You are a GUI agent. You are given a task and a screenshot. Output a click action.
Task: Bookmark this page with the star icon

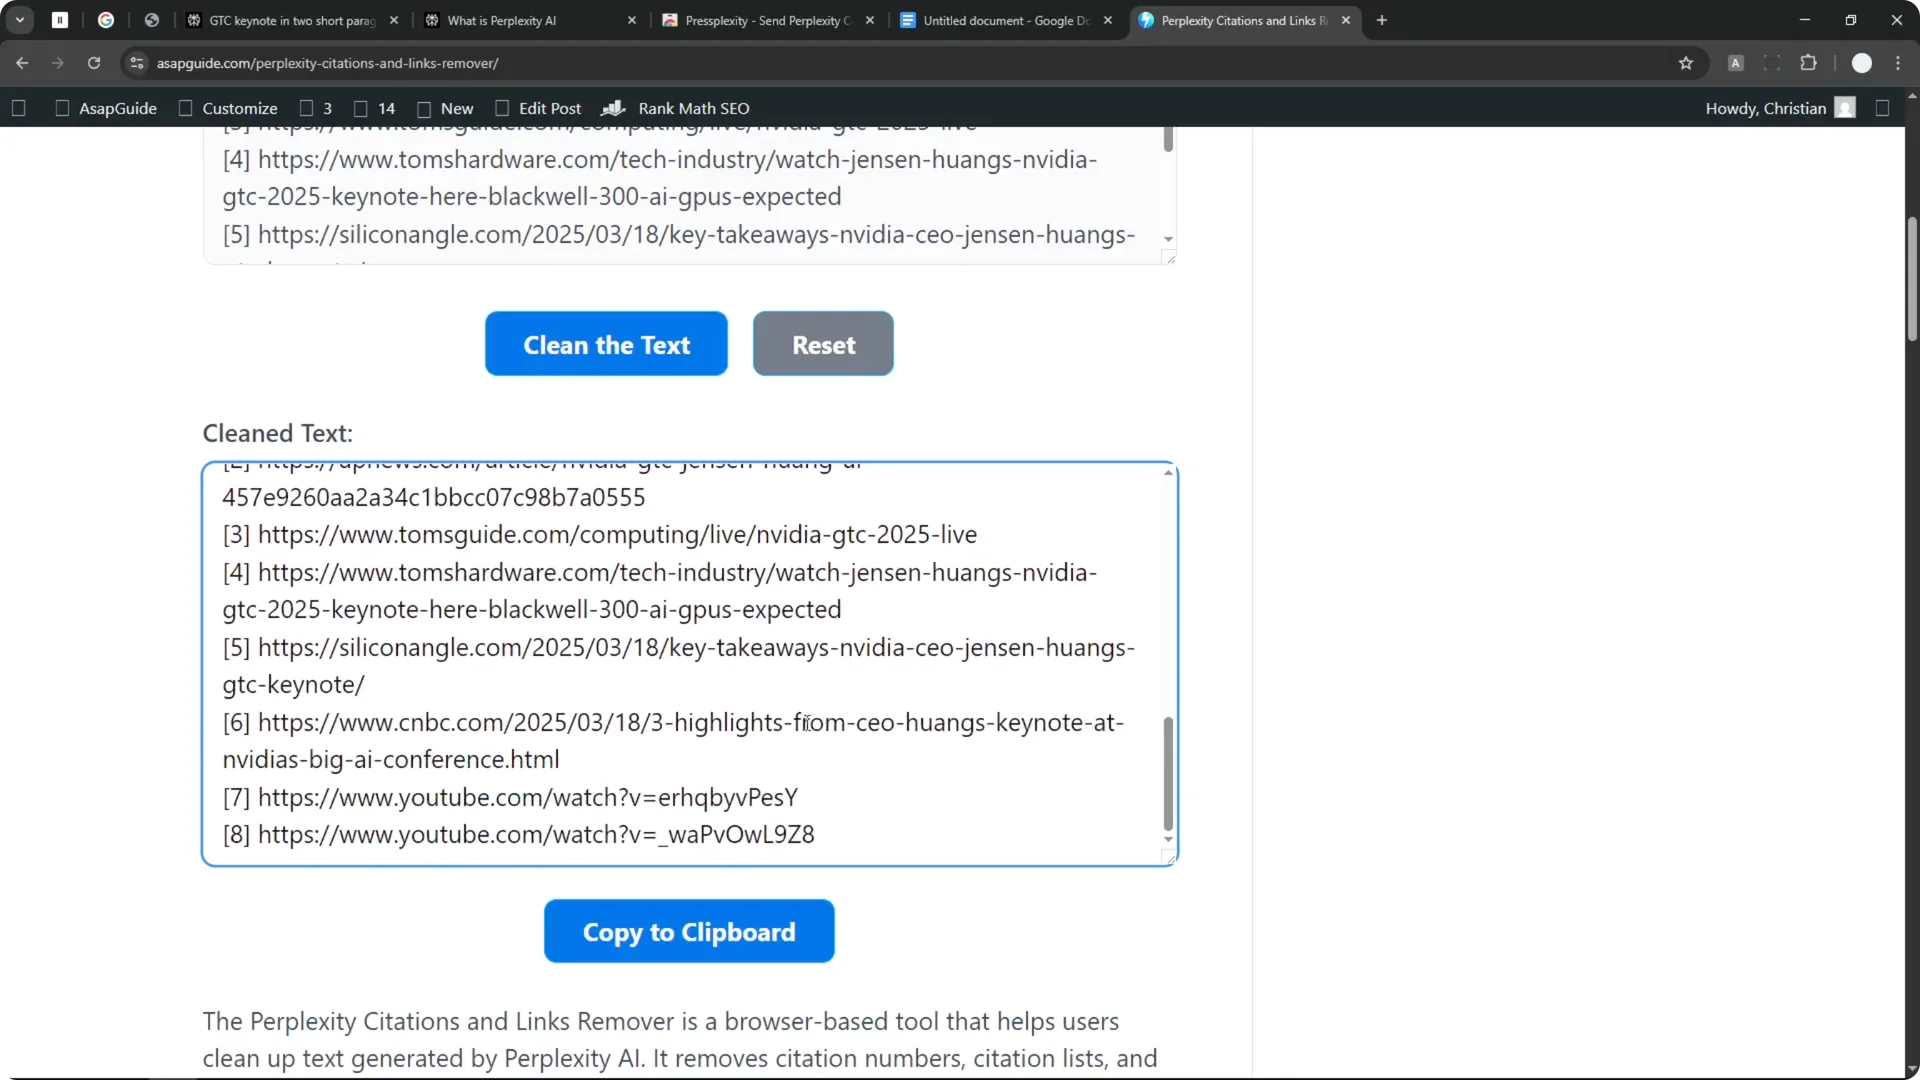click(x=1686, y=62)
